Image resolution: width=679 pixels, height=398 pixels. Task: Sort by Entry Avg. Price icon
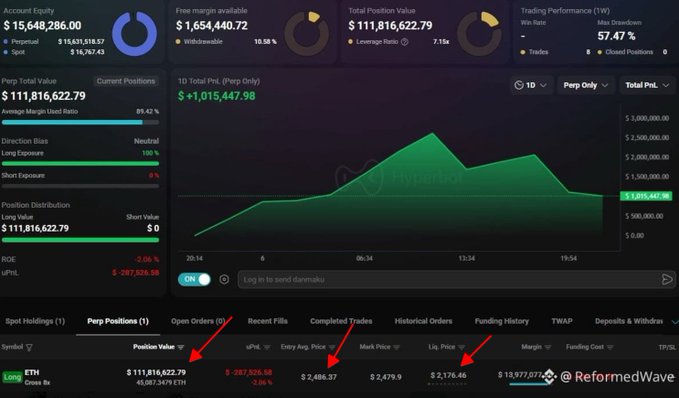coord(332,347)
